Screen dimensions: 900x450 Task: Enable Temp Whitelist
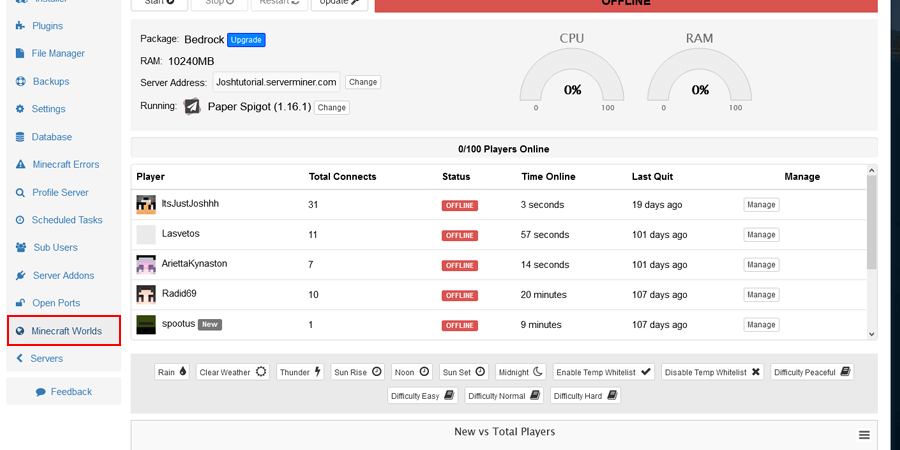[604, 372]
